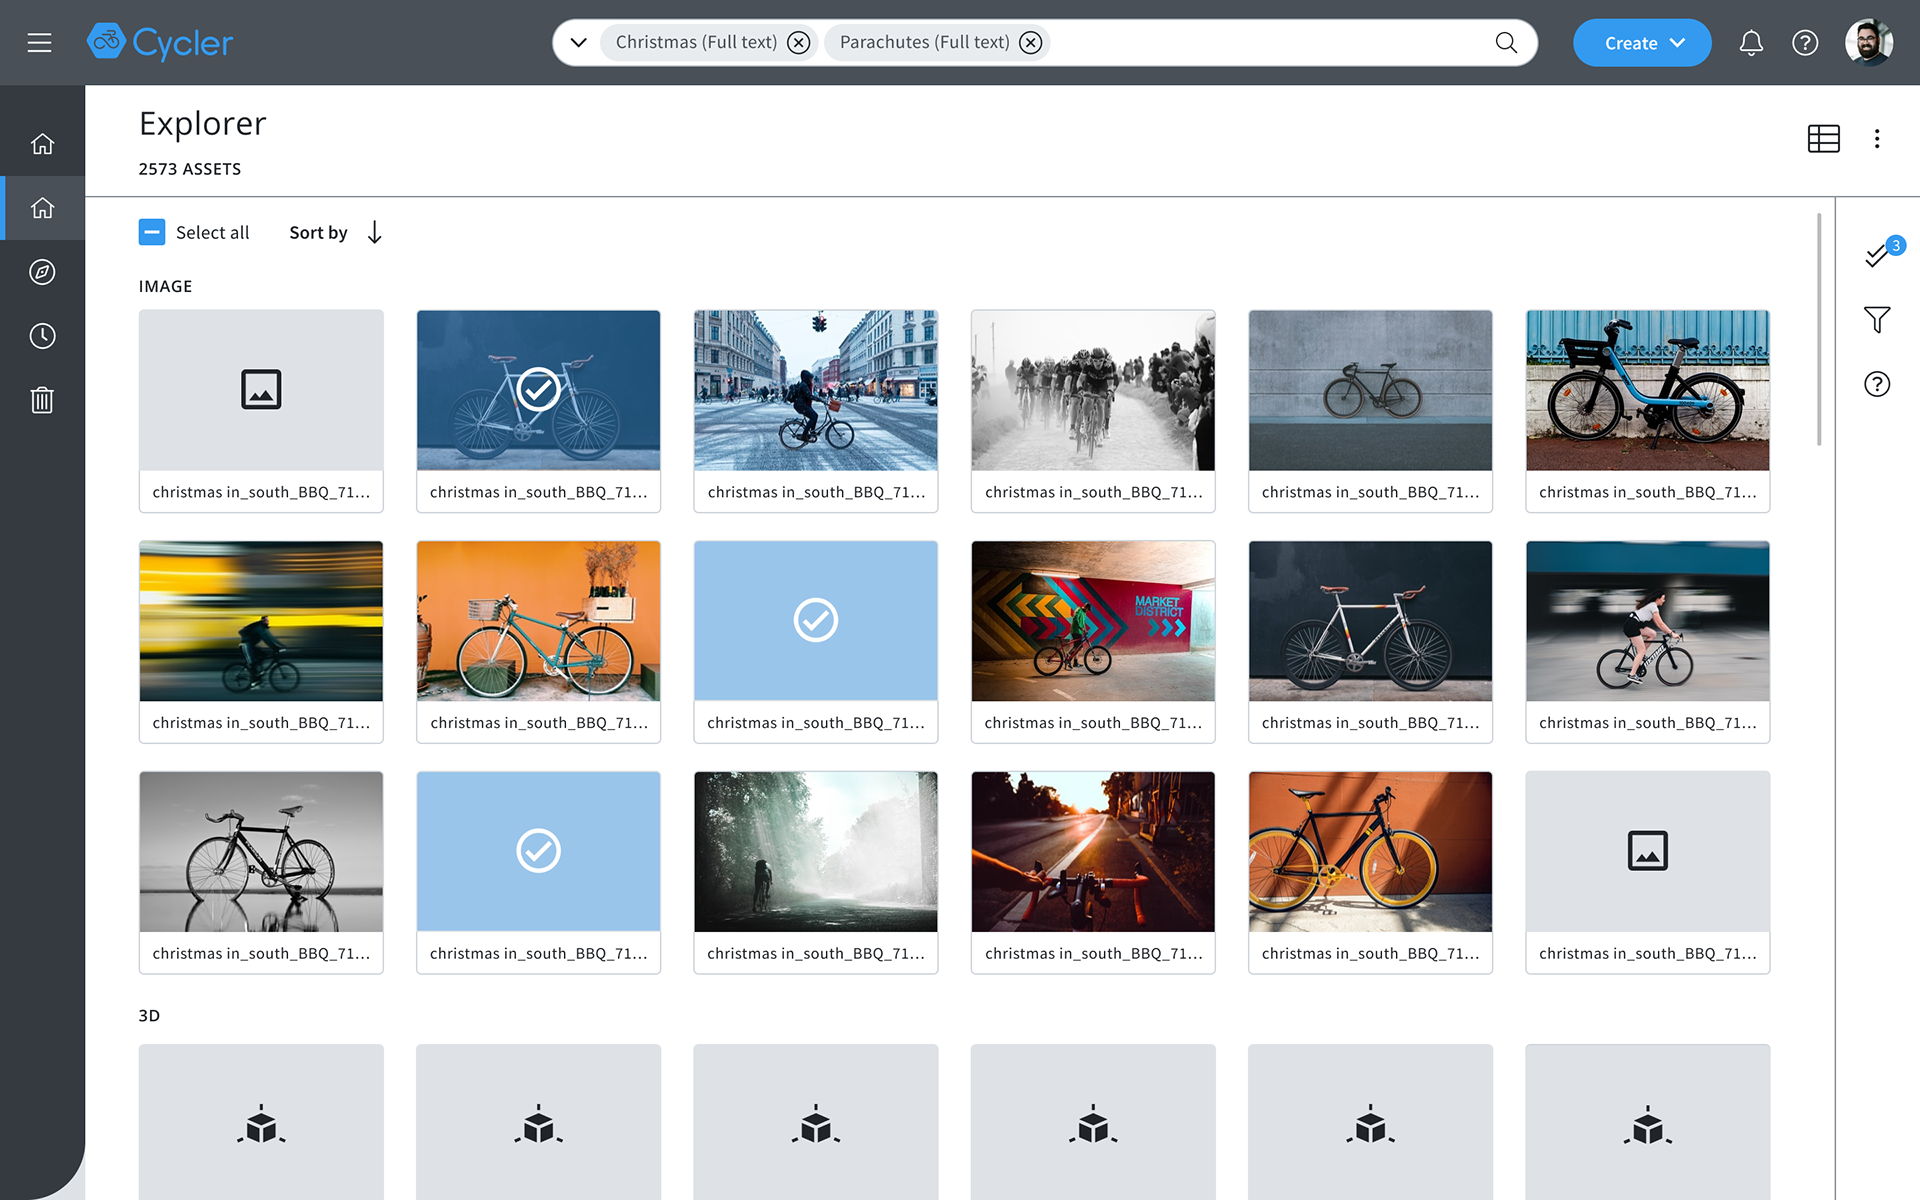
Task: Deselect the selected asset in row three
Action: [x=538, y=851]
